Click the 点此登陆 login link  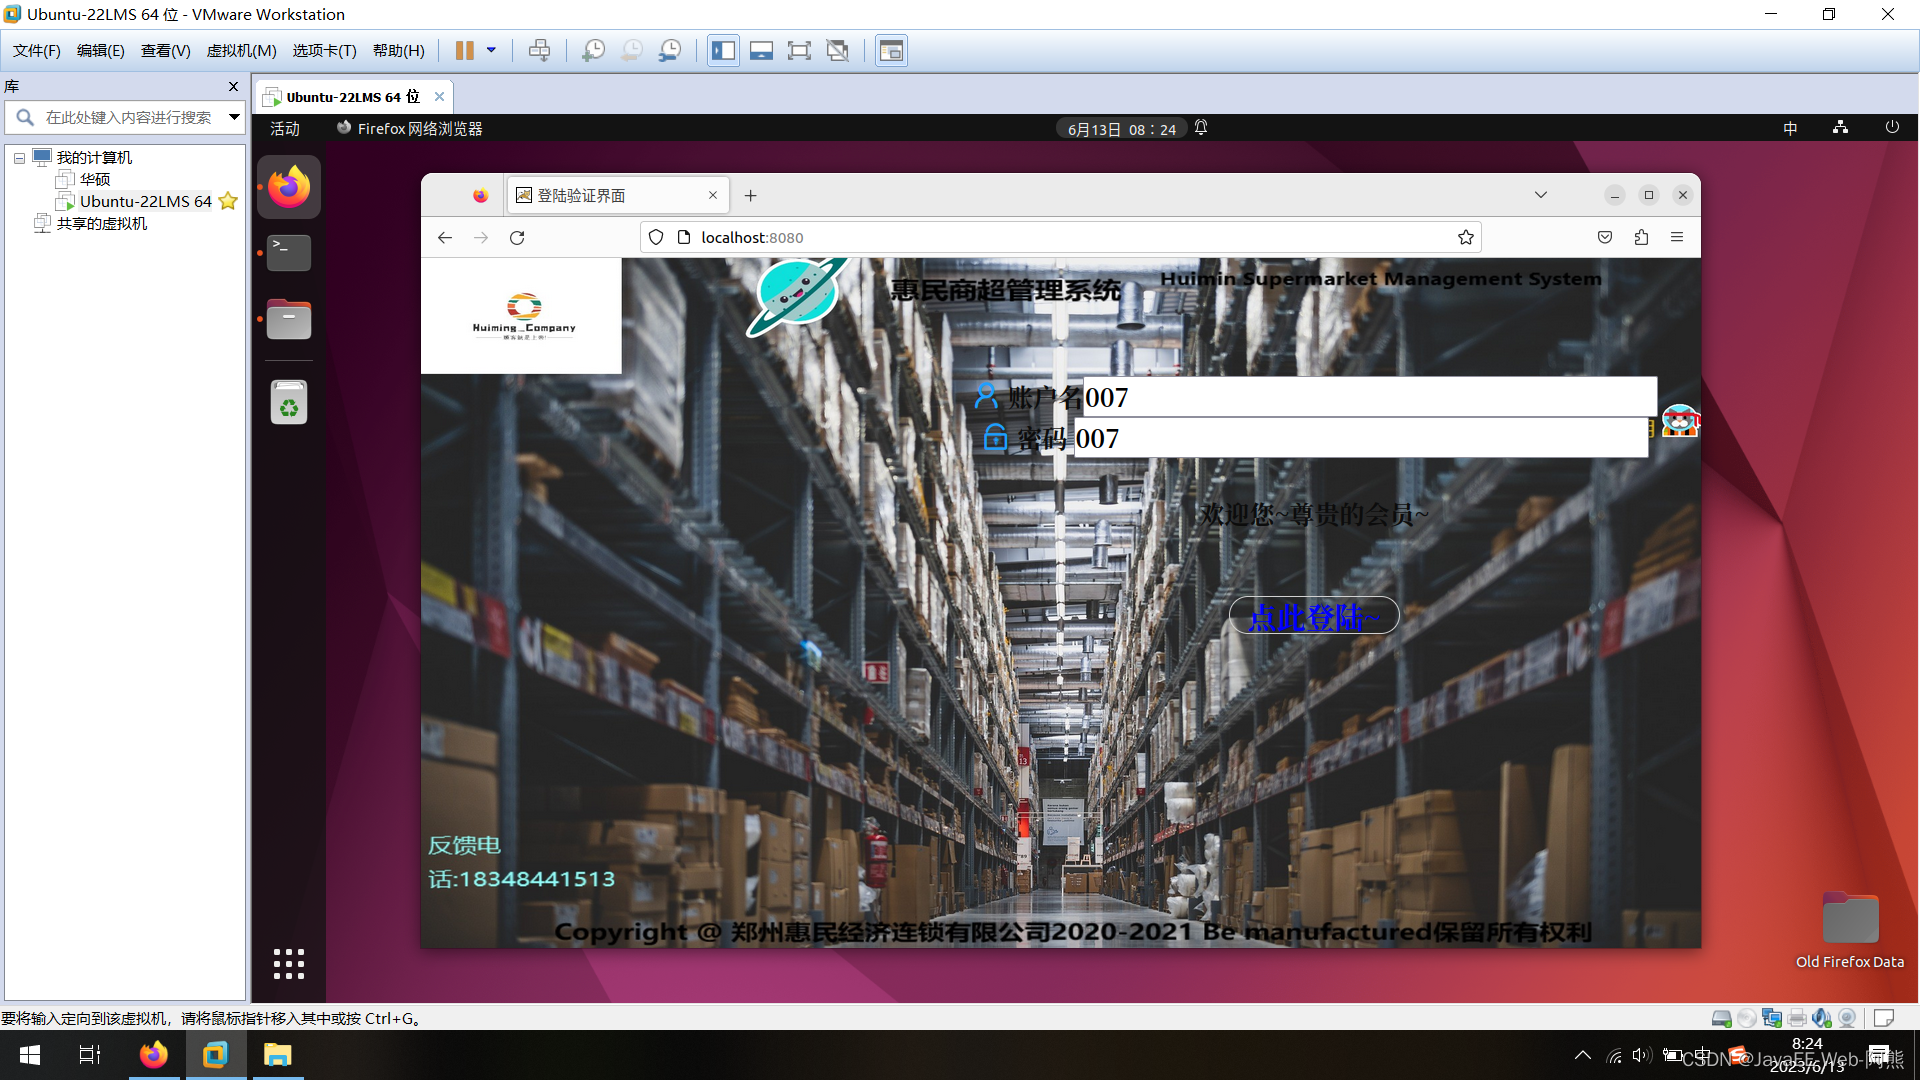click(1314, 616)
